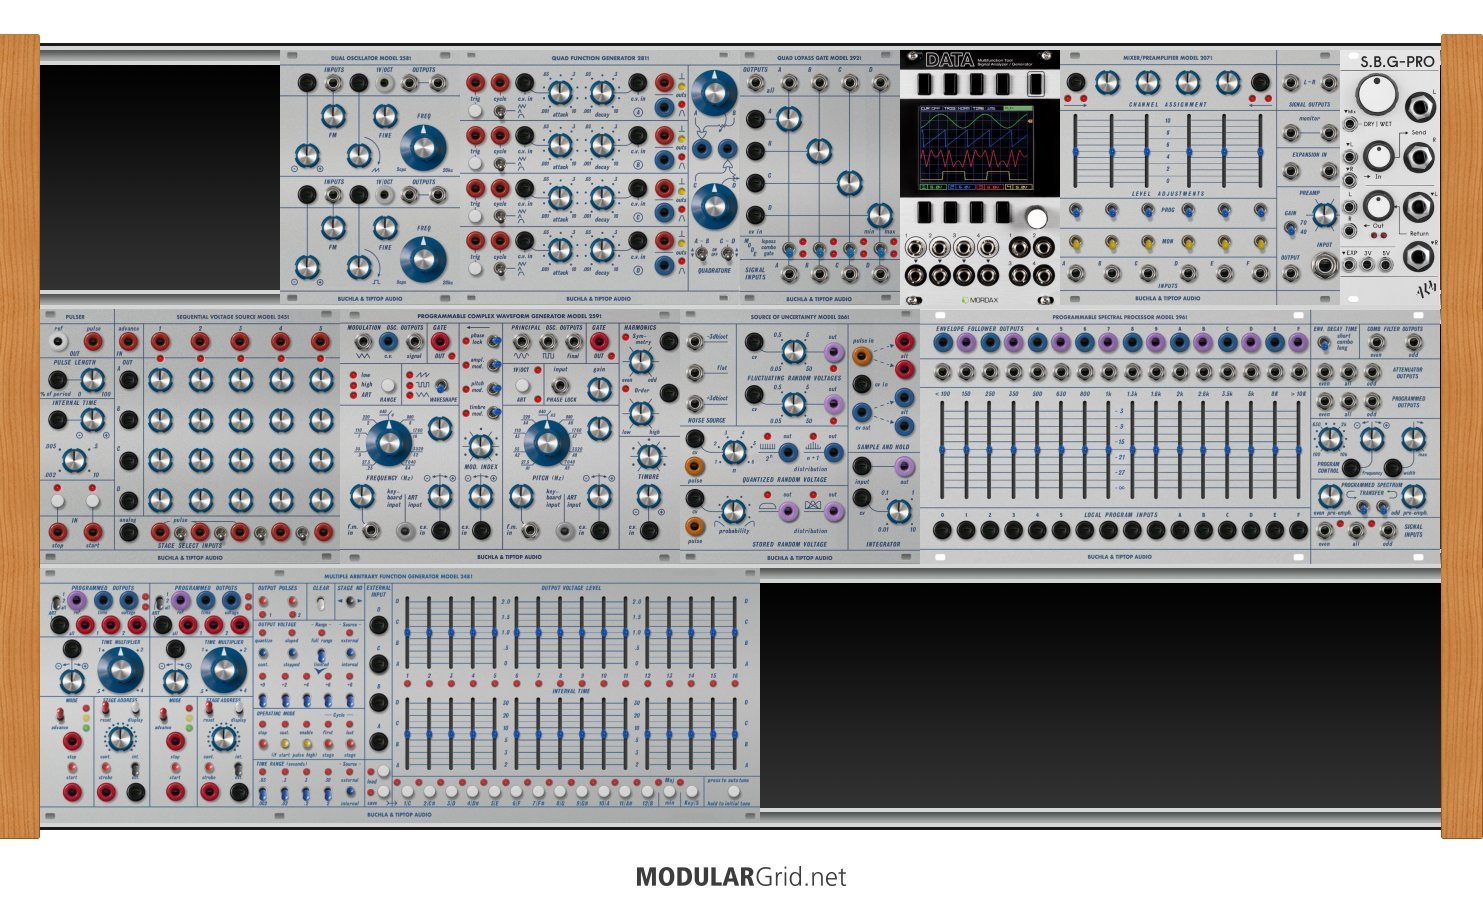Click the flat noise source jack on 266t
This screenshot has width=1483, height=898.
pos(695,372)
